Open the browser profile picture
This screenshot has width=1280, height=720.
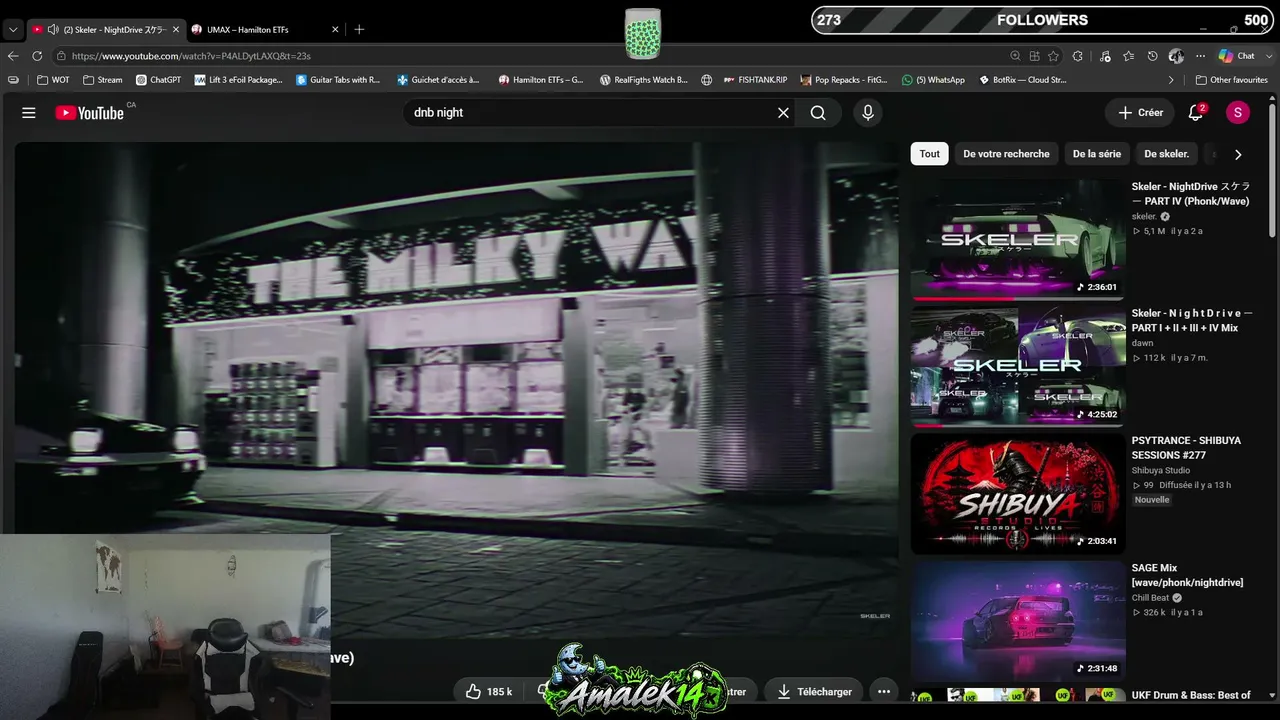click(x=1177, y=56)
